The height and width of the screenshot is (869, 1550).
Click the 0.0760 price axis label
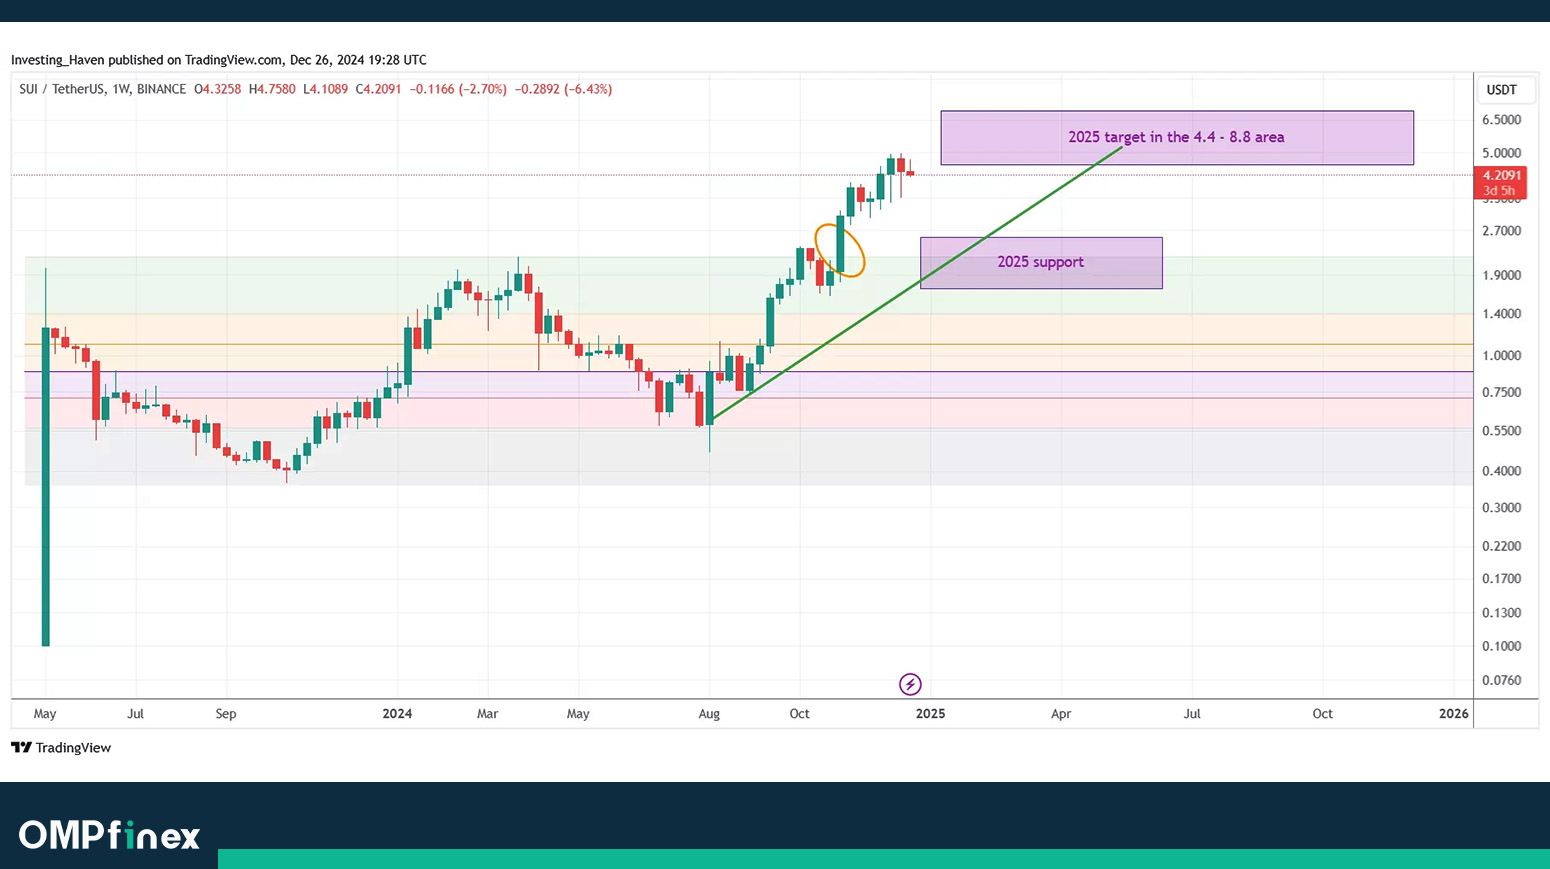1501,681
